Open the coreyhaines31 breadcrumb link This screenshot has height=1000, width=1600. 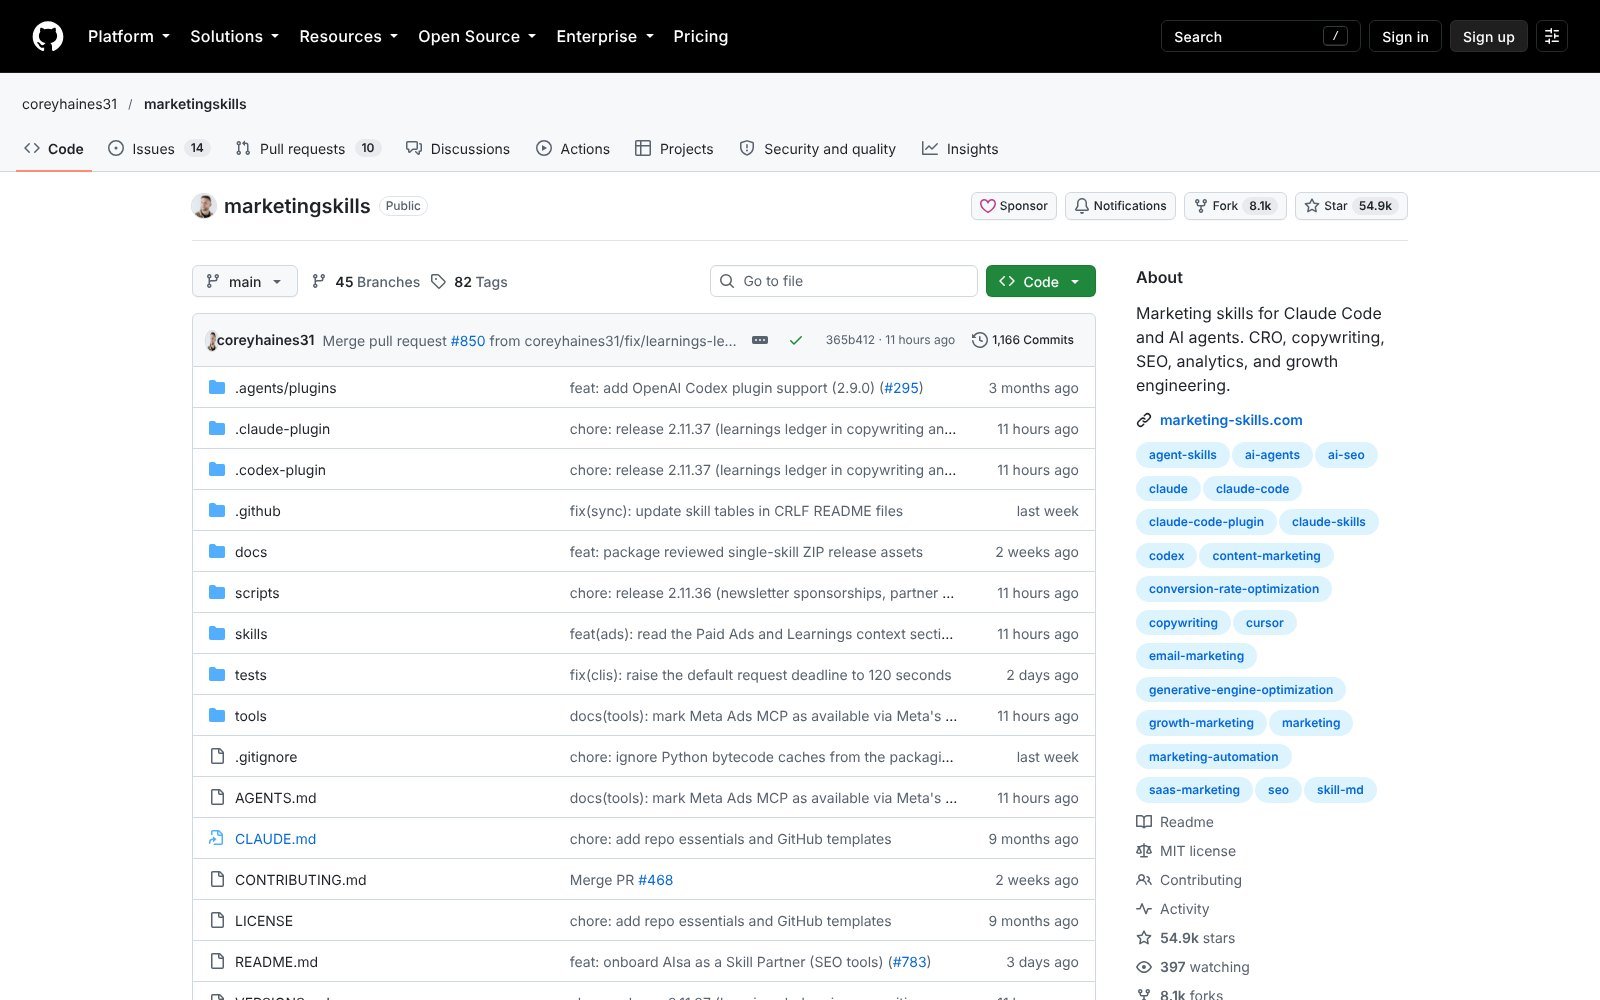(x=70, y=104)
